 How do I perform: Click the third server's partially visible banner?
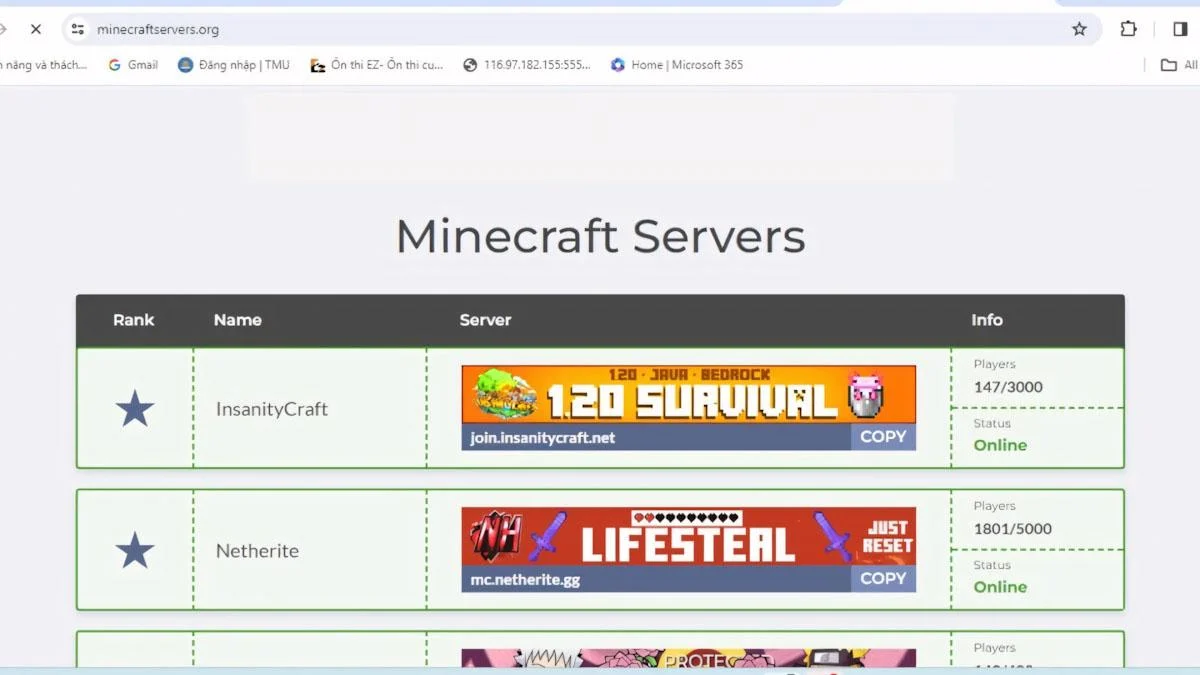click(688, 657)
